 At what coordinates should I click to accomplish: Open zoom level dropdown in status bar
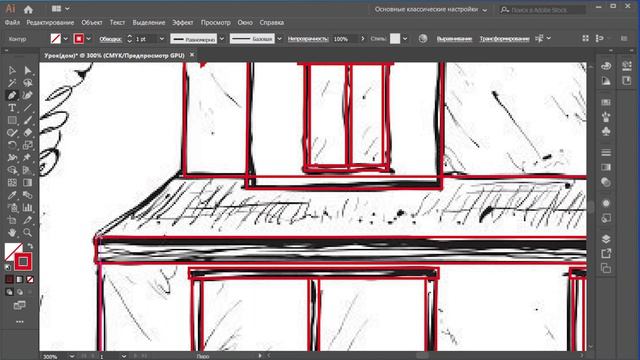(72, 356)
